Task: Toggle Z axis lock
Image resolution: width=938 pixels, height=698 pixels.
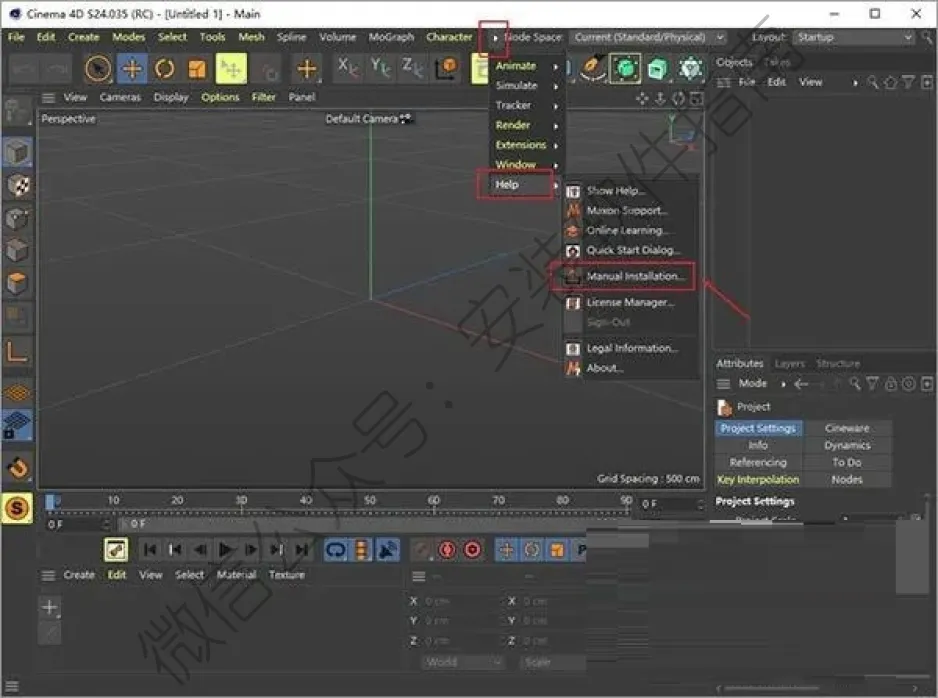Action: 413,67
